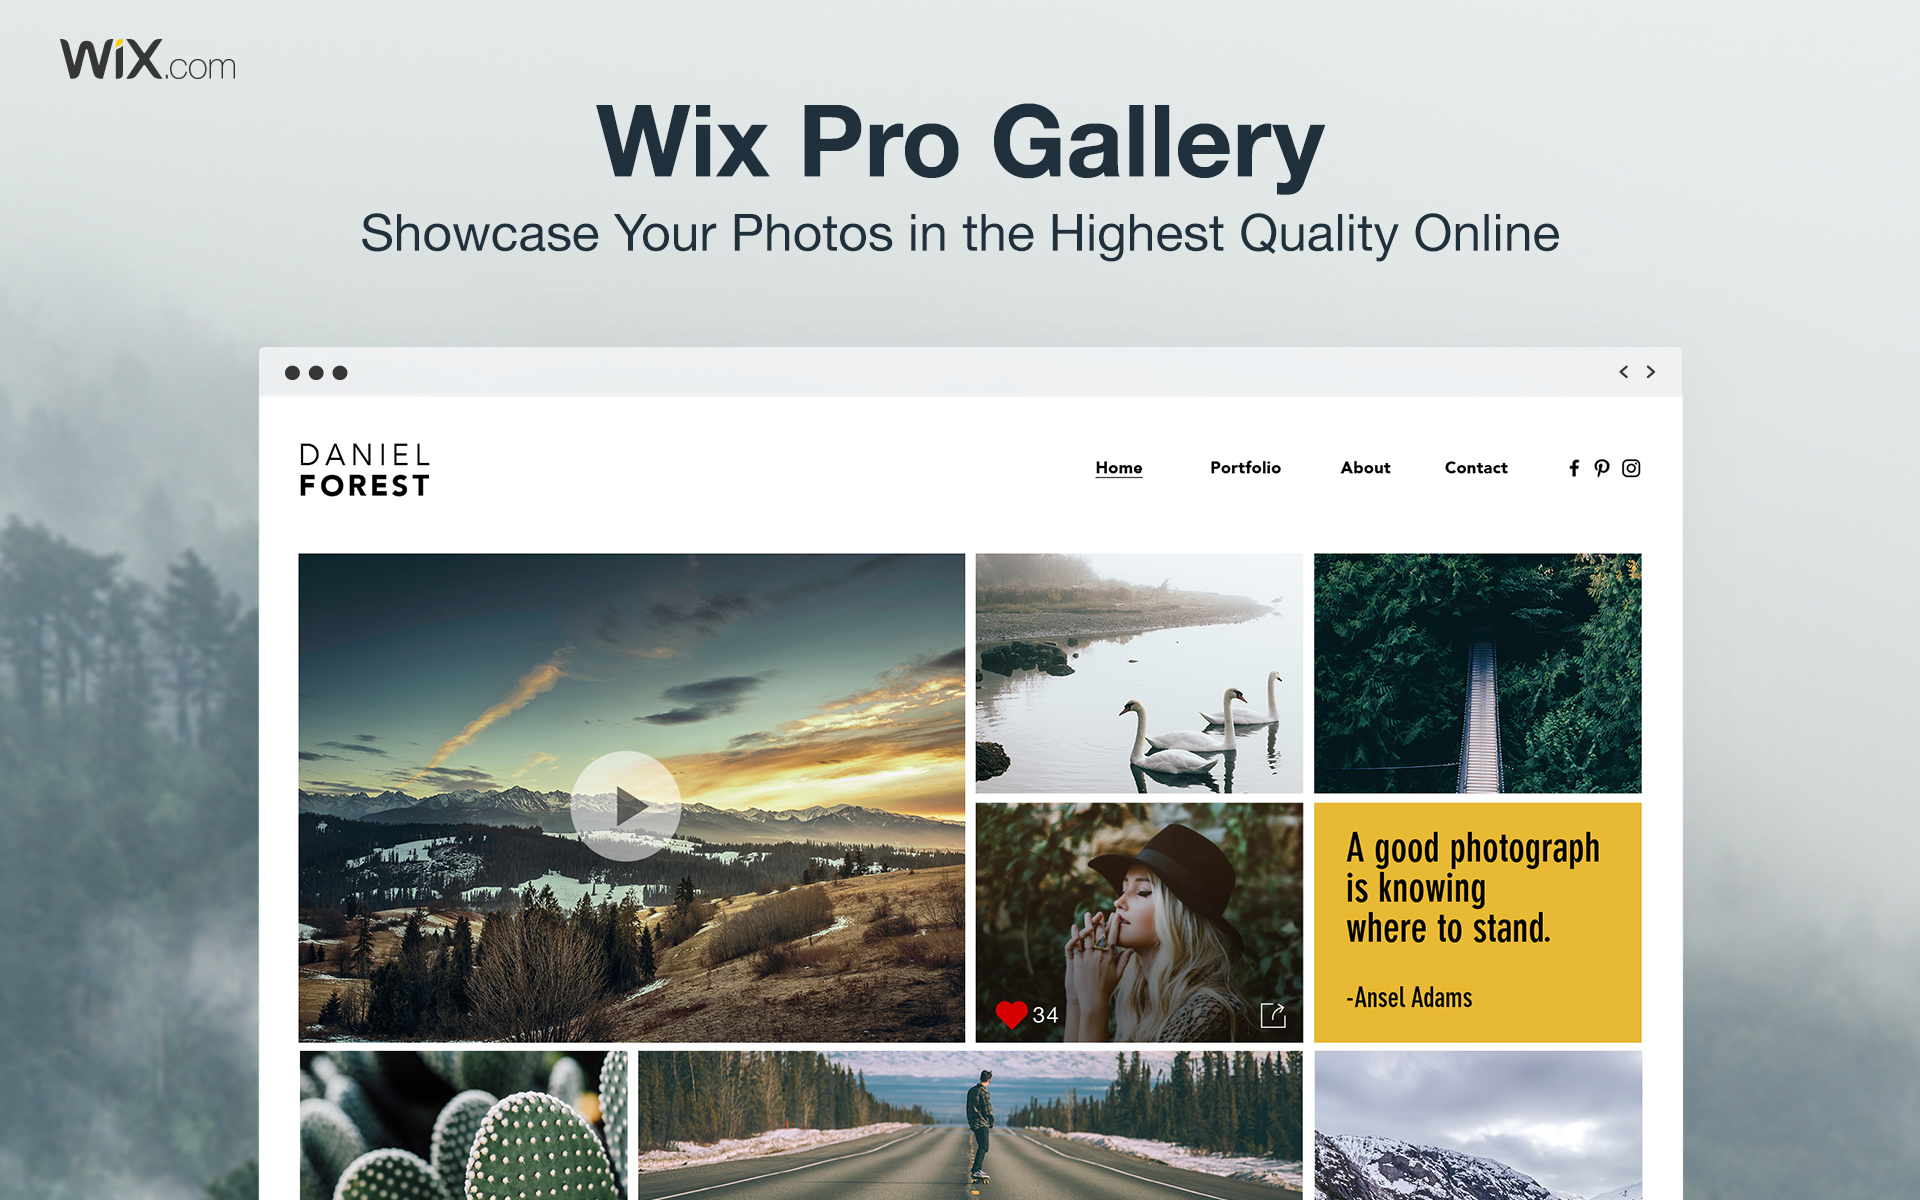1920x1200 pixels.
Task: Open the Instagram social icon
Action: 1631,468
